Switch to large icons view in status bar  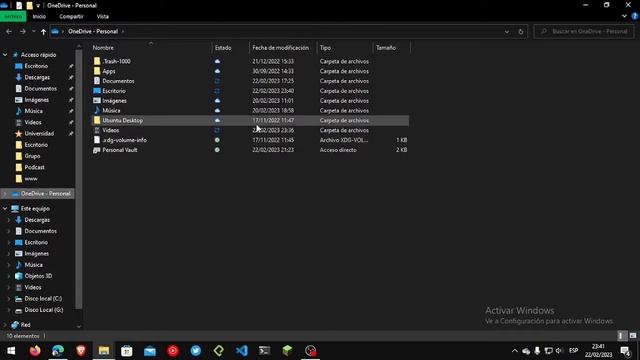(633, 336)
